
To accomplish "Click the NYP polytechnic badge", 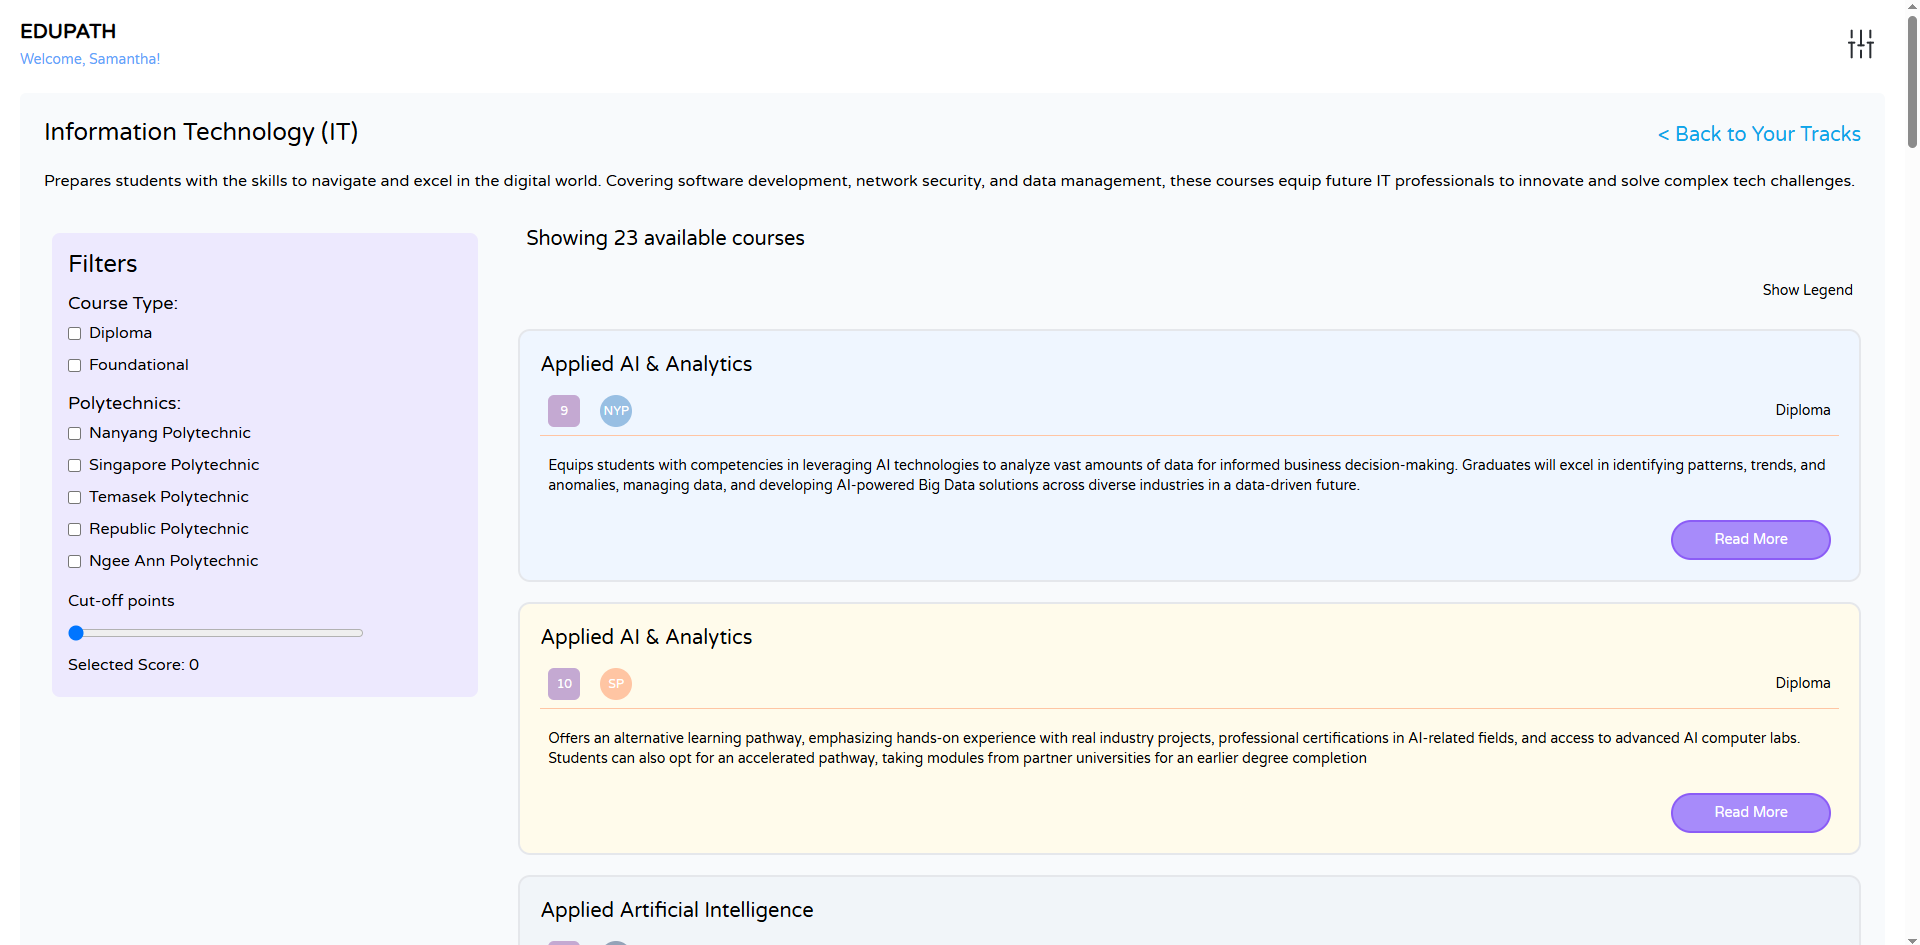I will point(616,411).
